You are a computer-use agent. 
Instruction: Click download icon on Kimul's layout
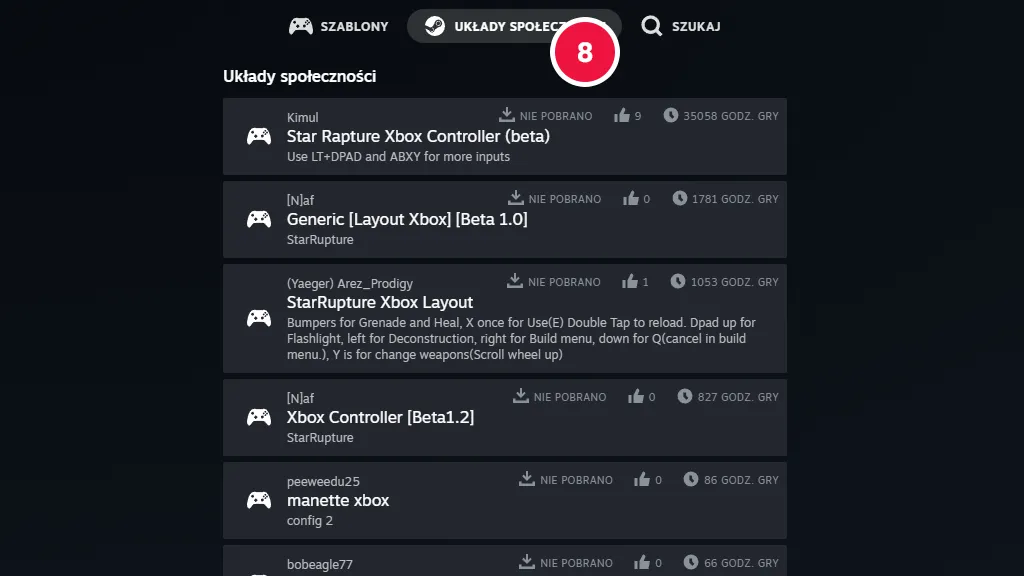507,115
